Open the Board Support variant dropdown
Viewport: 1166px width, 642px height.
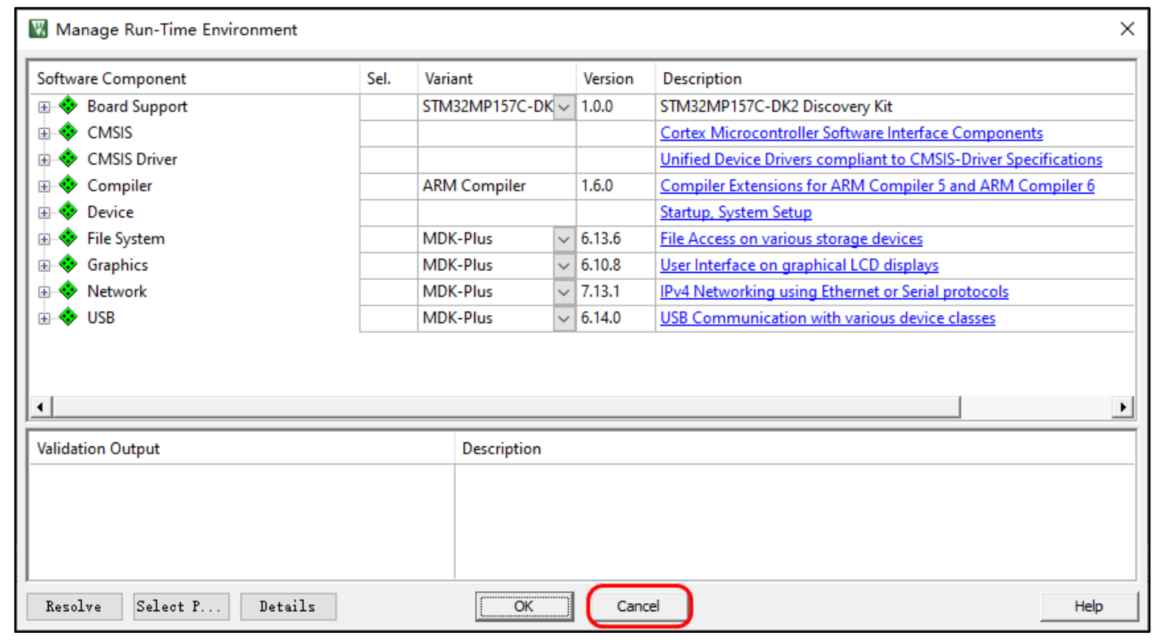click(x=564, y=107)
